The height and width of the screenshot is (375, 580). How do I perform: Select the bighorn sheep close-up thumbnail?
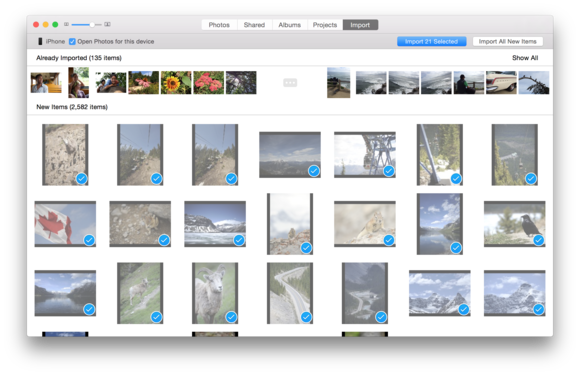pos(215,293)
